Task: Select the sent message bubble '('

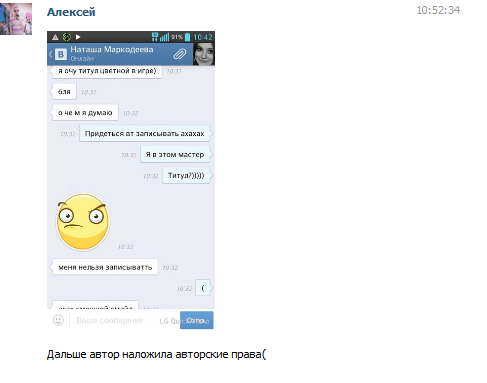Action: click(203, 288)
